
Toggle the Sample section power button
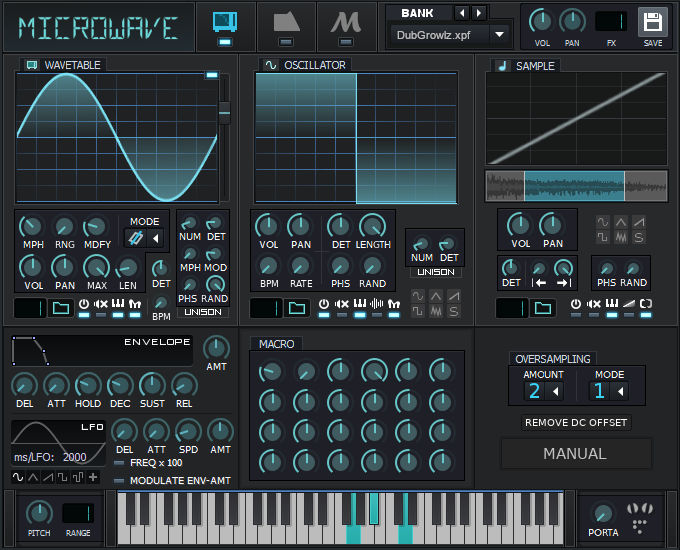coord(576,304)
